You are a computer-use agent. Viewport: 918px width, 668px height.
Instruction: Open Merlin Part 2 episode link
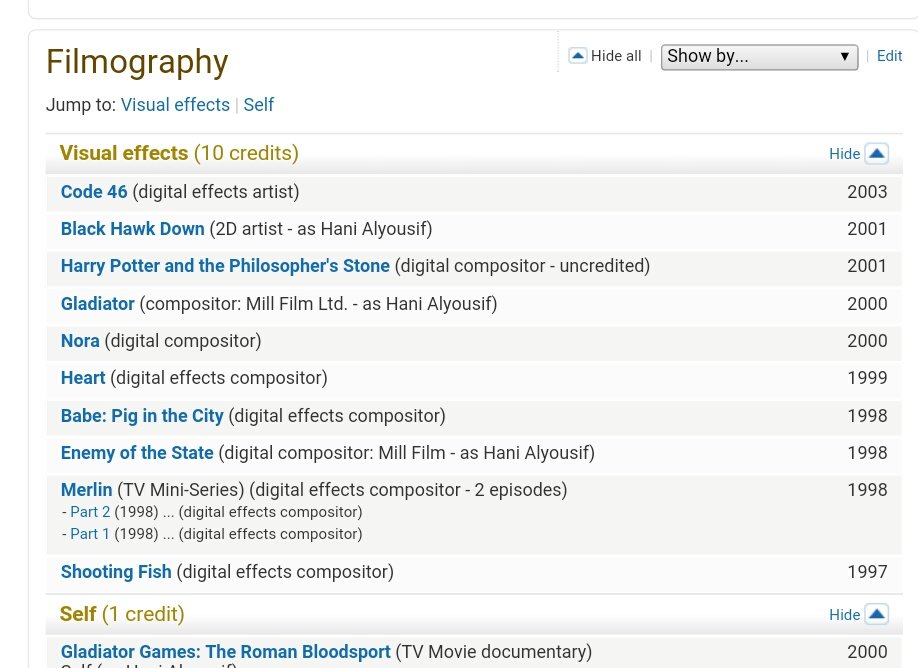pyautogui.click(x=90, y=512)
